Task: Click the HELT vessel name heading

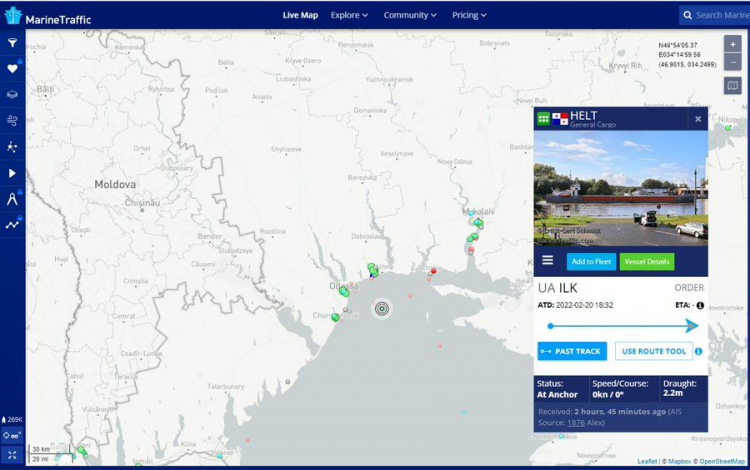Action: tap(583, 115)
